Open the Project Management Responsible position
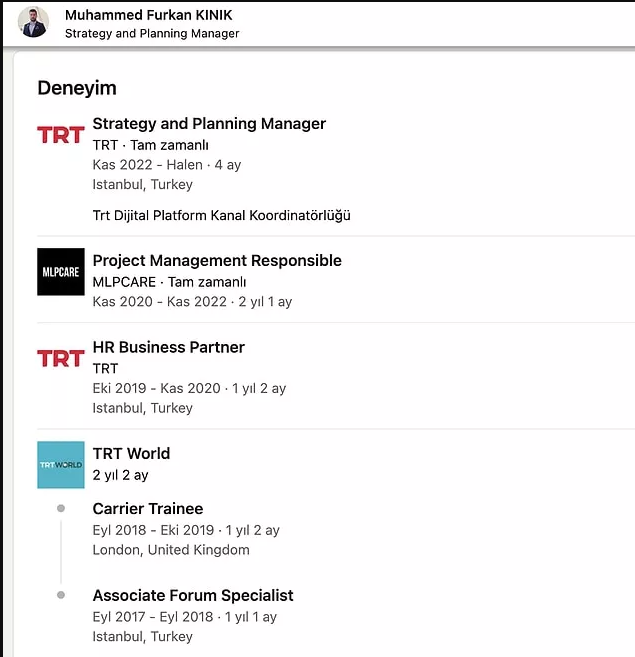This screenshot has width=635, height=657. (x=217, y=260)
